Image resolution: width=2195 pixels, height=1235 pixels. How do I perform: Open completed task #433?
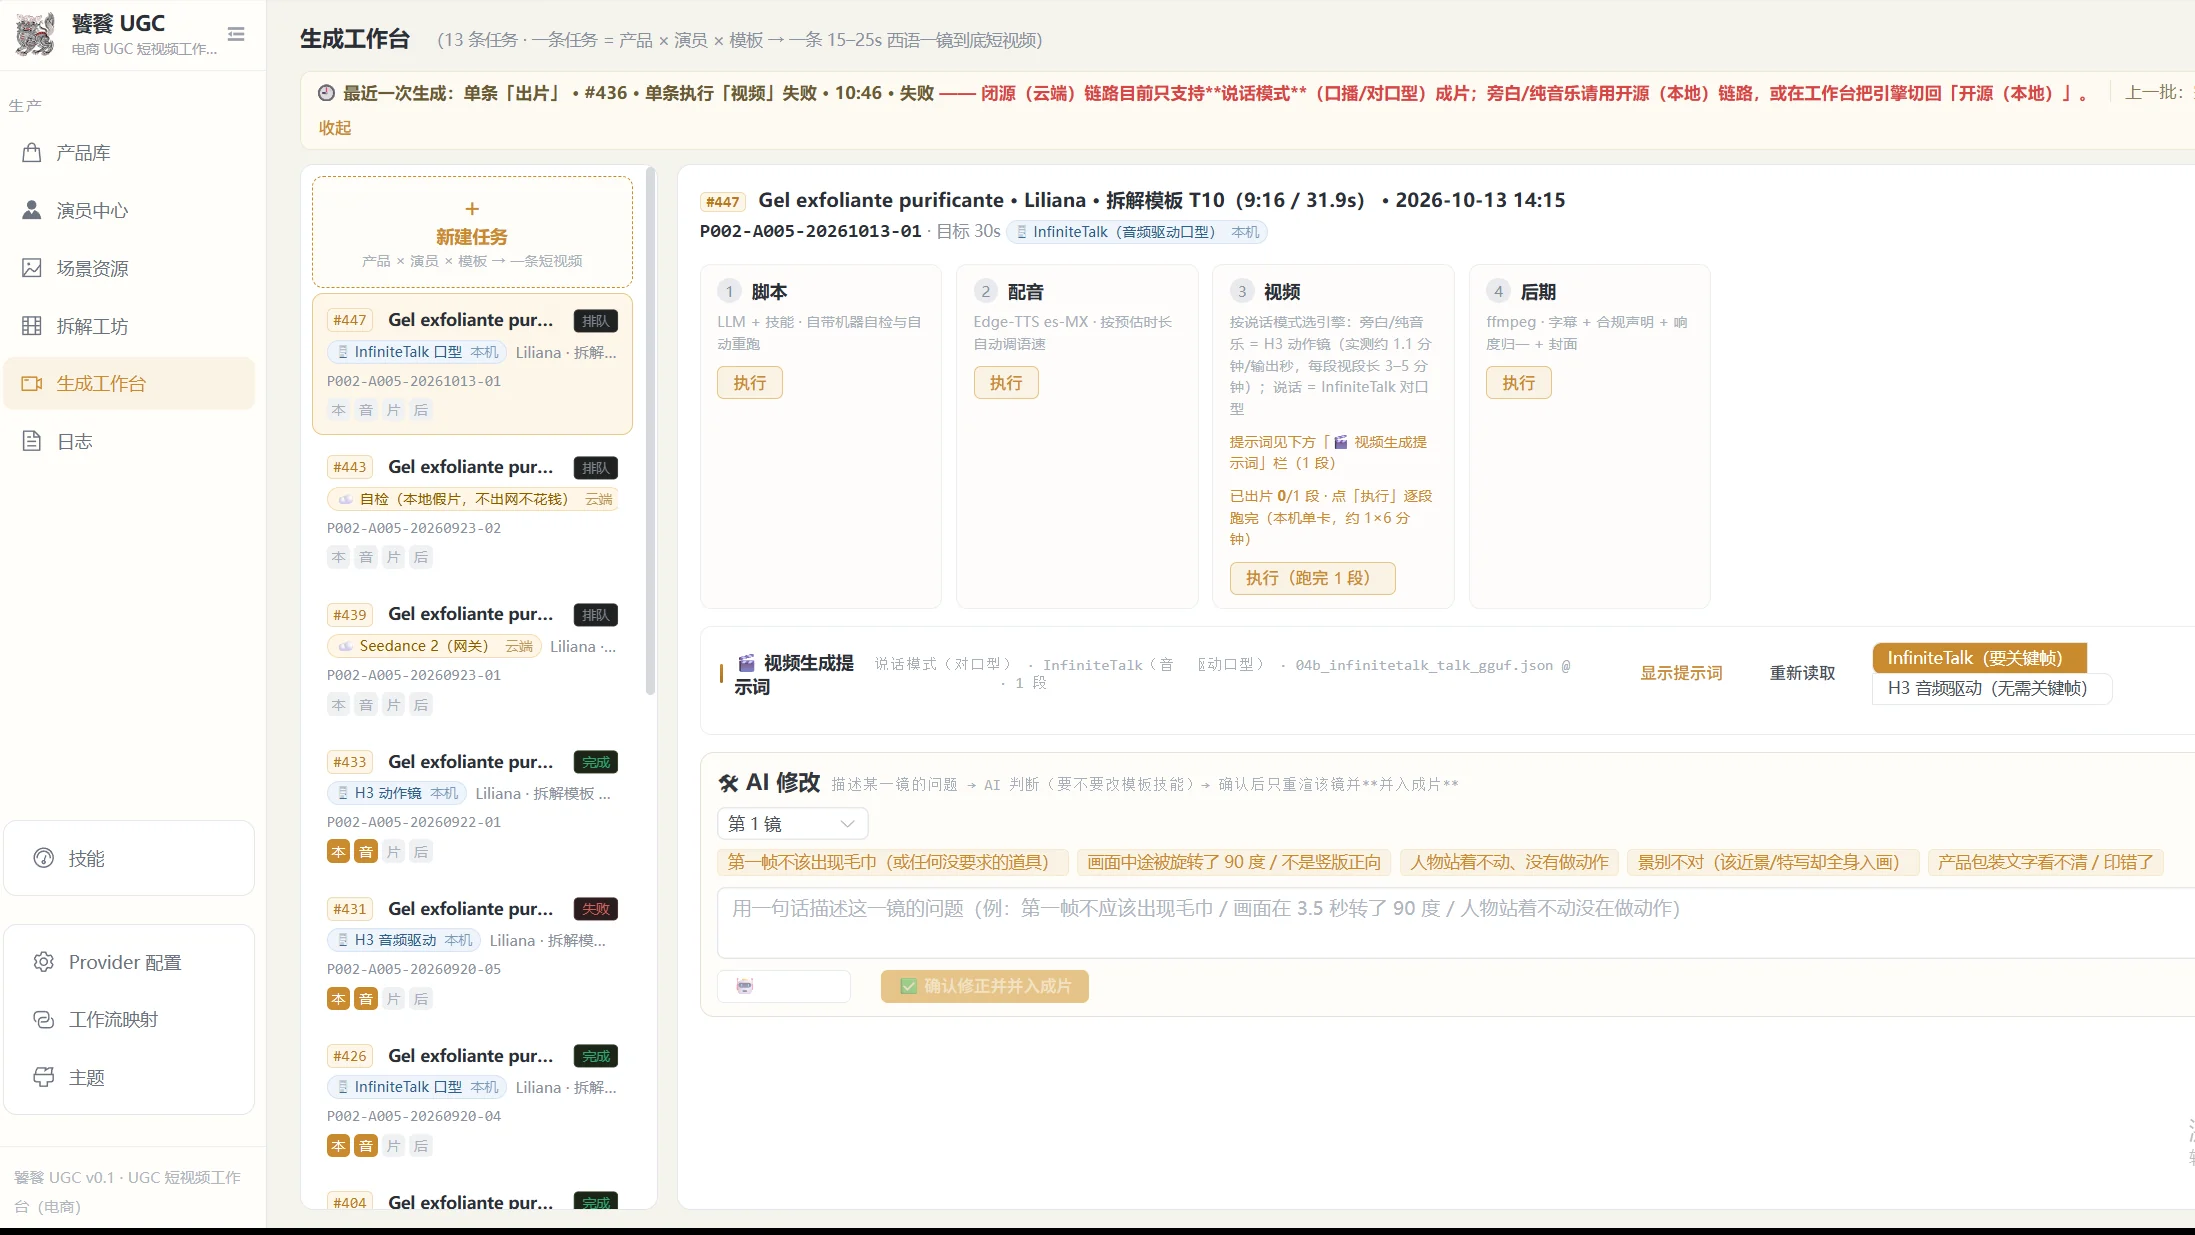(x=472, y=805)
